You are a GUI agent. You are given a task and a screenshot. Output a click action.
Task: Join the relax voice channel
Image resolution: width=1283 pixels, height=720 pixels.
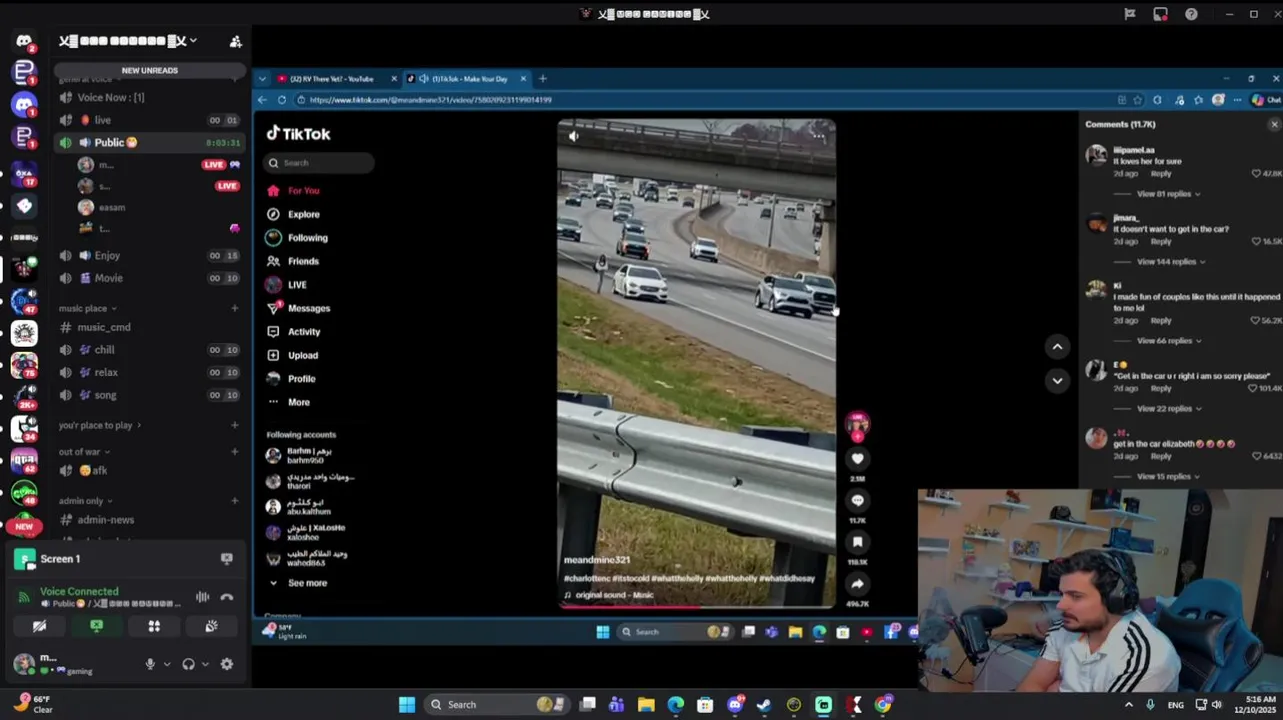click(x=150, y=372)
